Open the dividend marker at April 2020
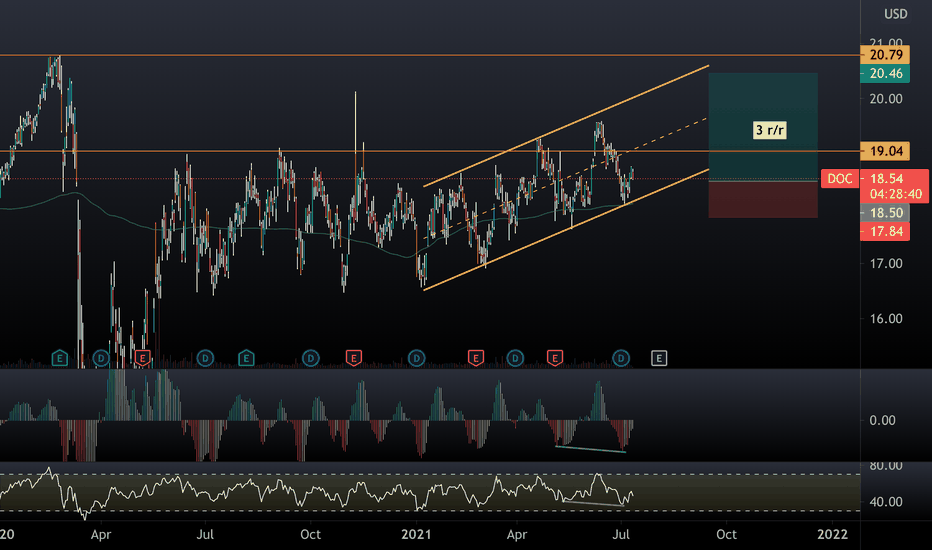The height and width of the screenshot is (550, 932). pos(101,358)
